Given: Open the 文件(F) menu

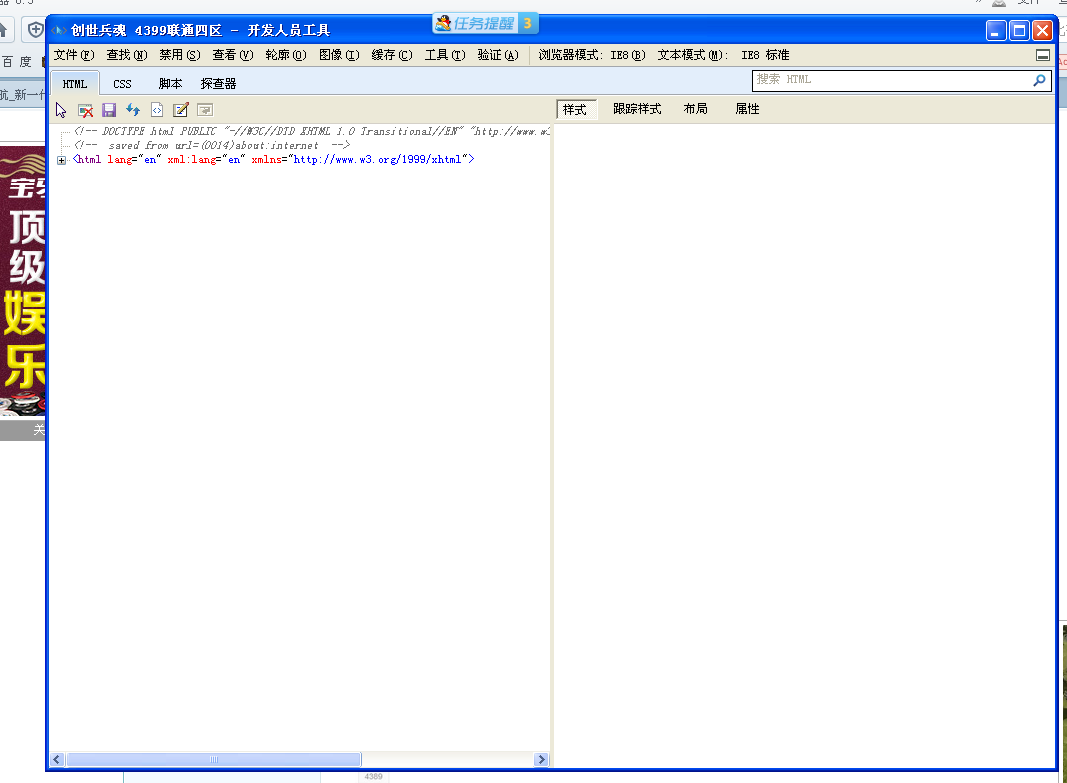Looking at the screenshot, I should click(73, 55).
